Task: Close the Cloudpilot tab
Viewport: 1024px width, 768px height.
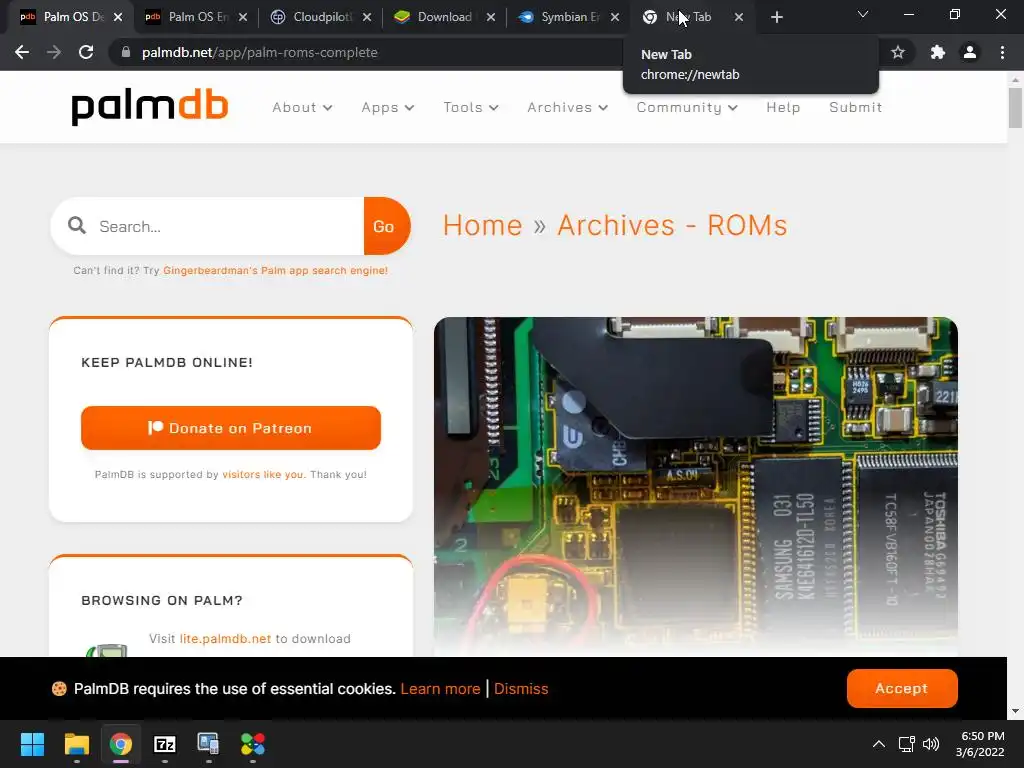Action: pos(367,17)
